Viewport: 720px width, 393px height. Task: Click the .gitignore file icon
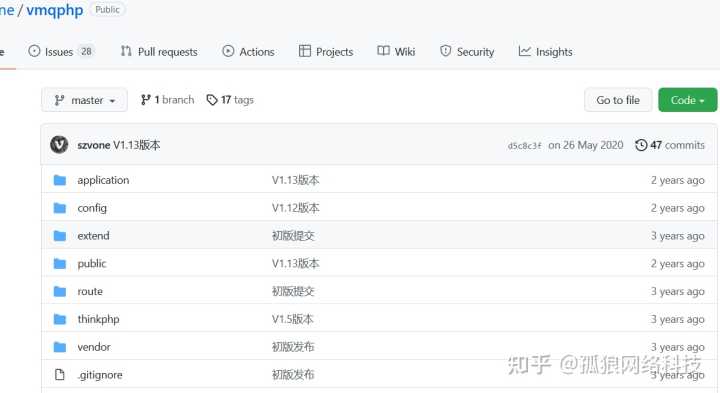coord(60,375)
